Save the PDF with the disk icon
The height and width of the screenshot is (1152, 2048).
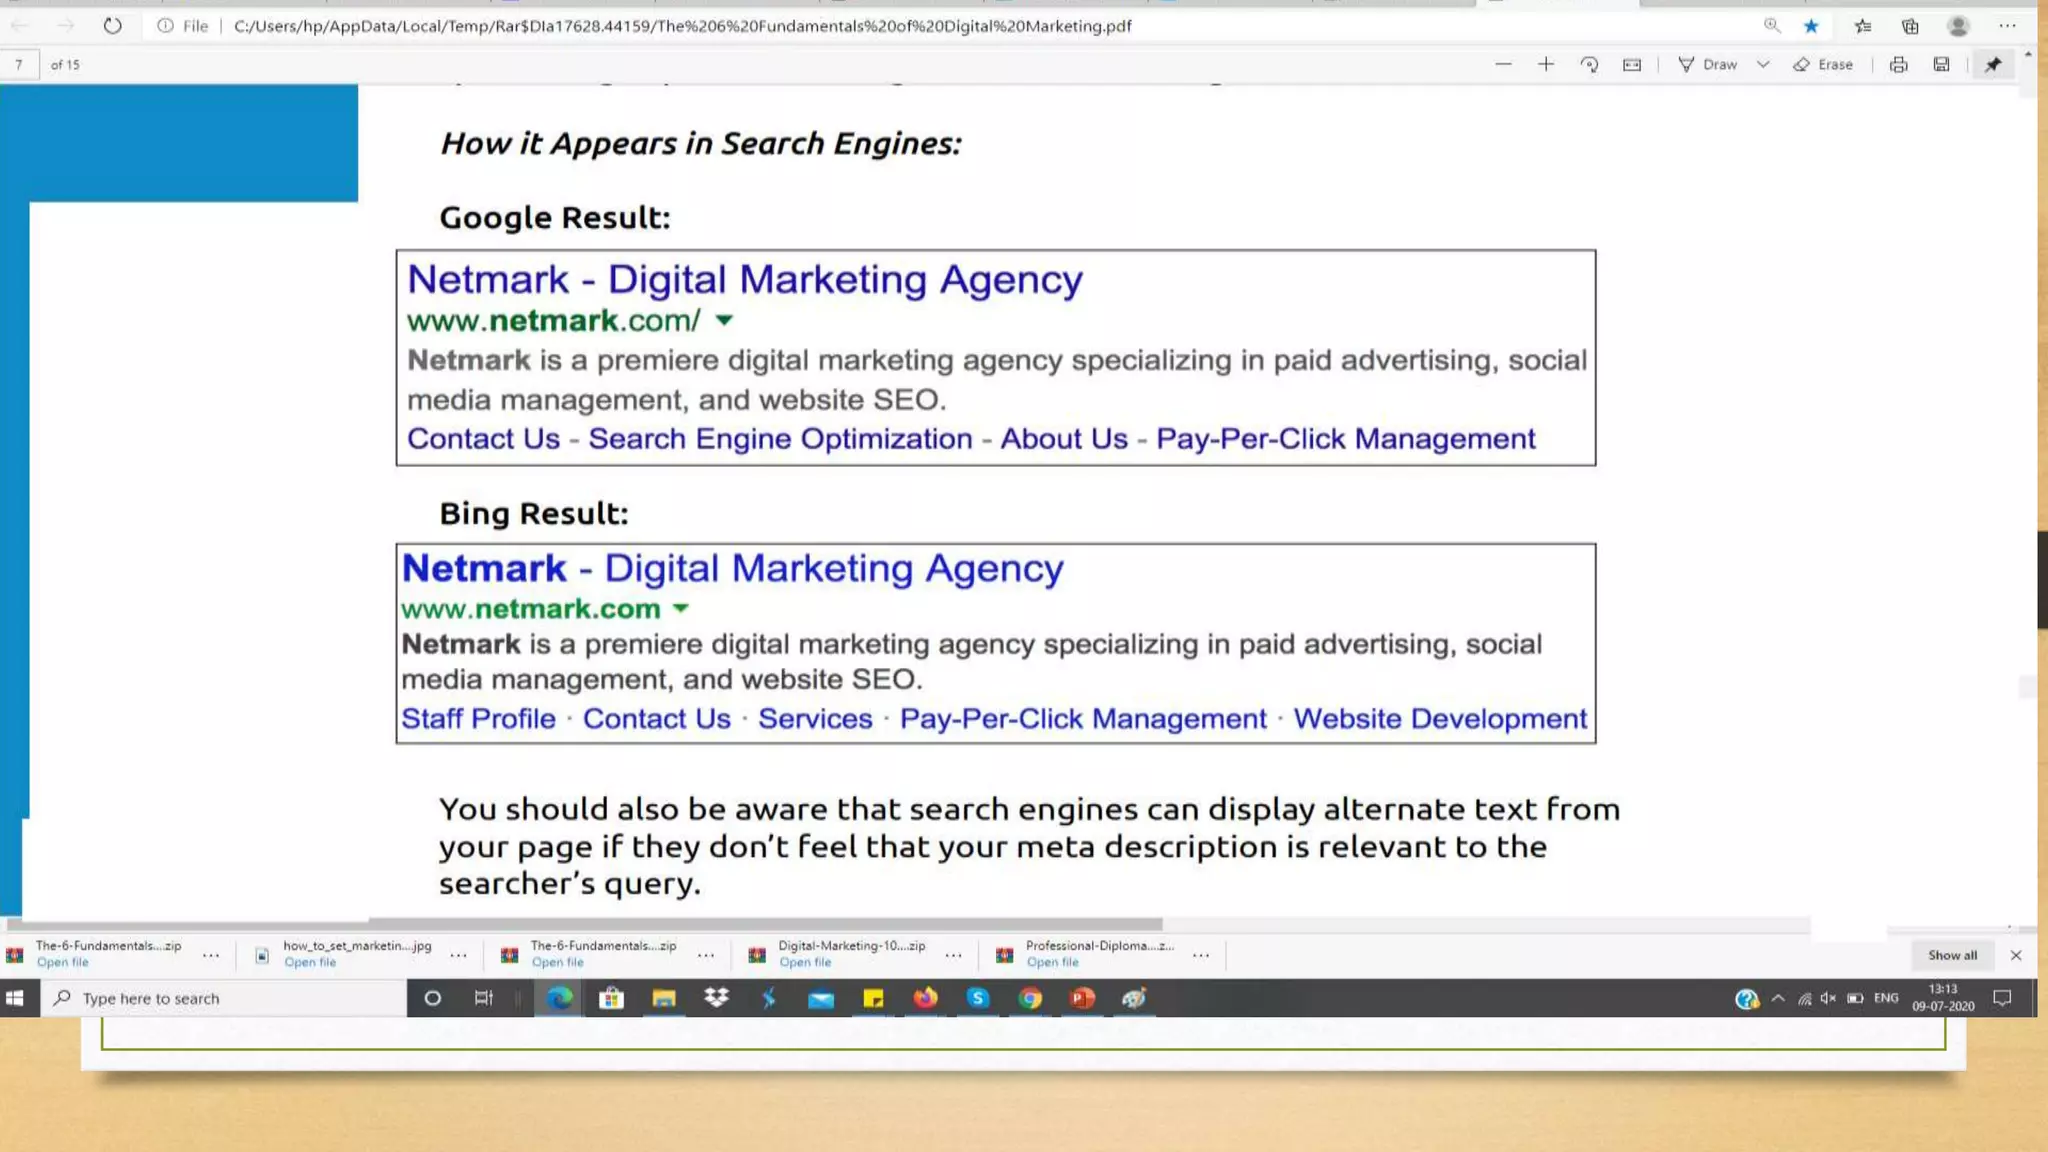pyautogui.click(x=1941, y=64)
